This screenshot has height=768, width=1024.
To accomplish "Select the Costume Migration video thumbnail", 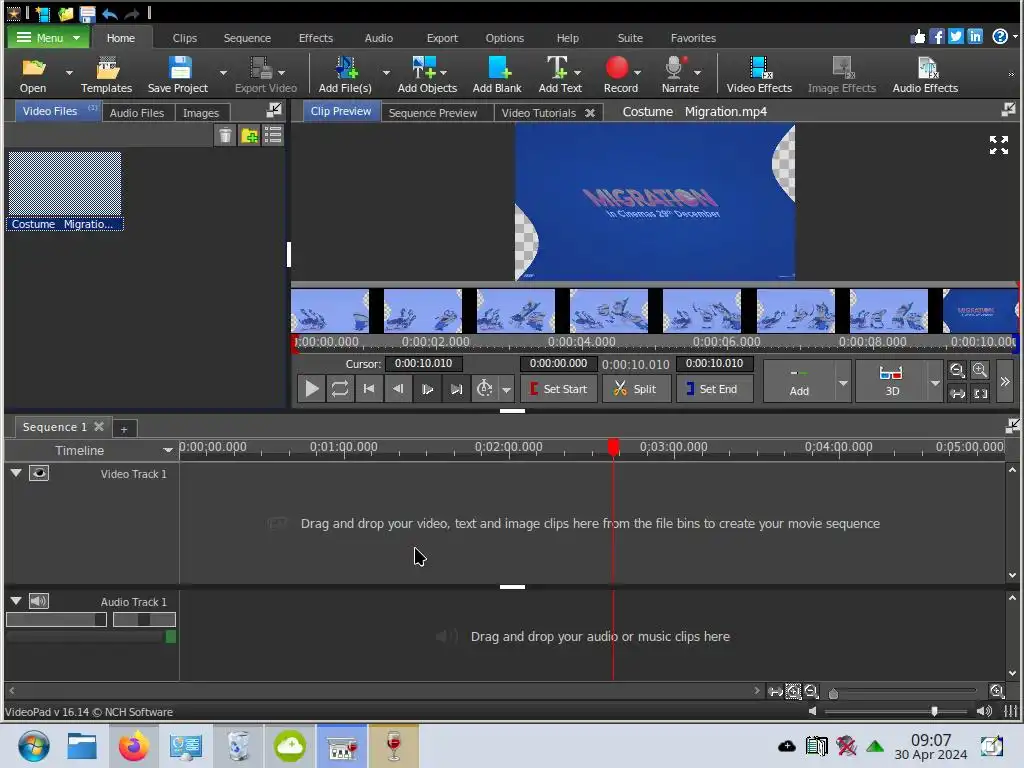I will [65, 184].
